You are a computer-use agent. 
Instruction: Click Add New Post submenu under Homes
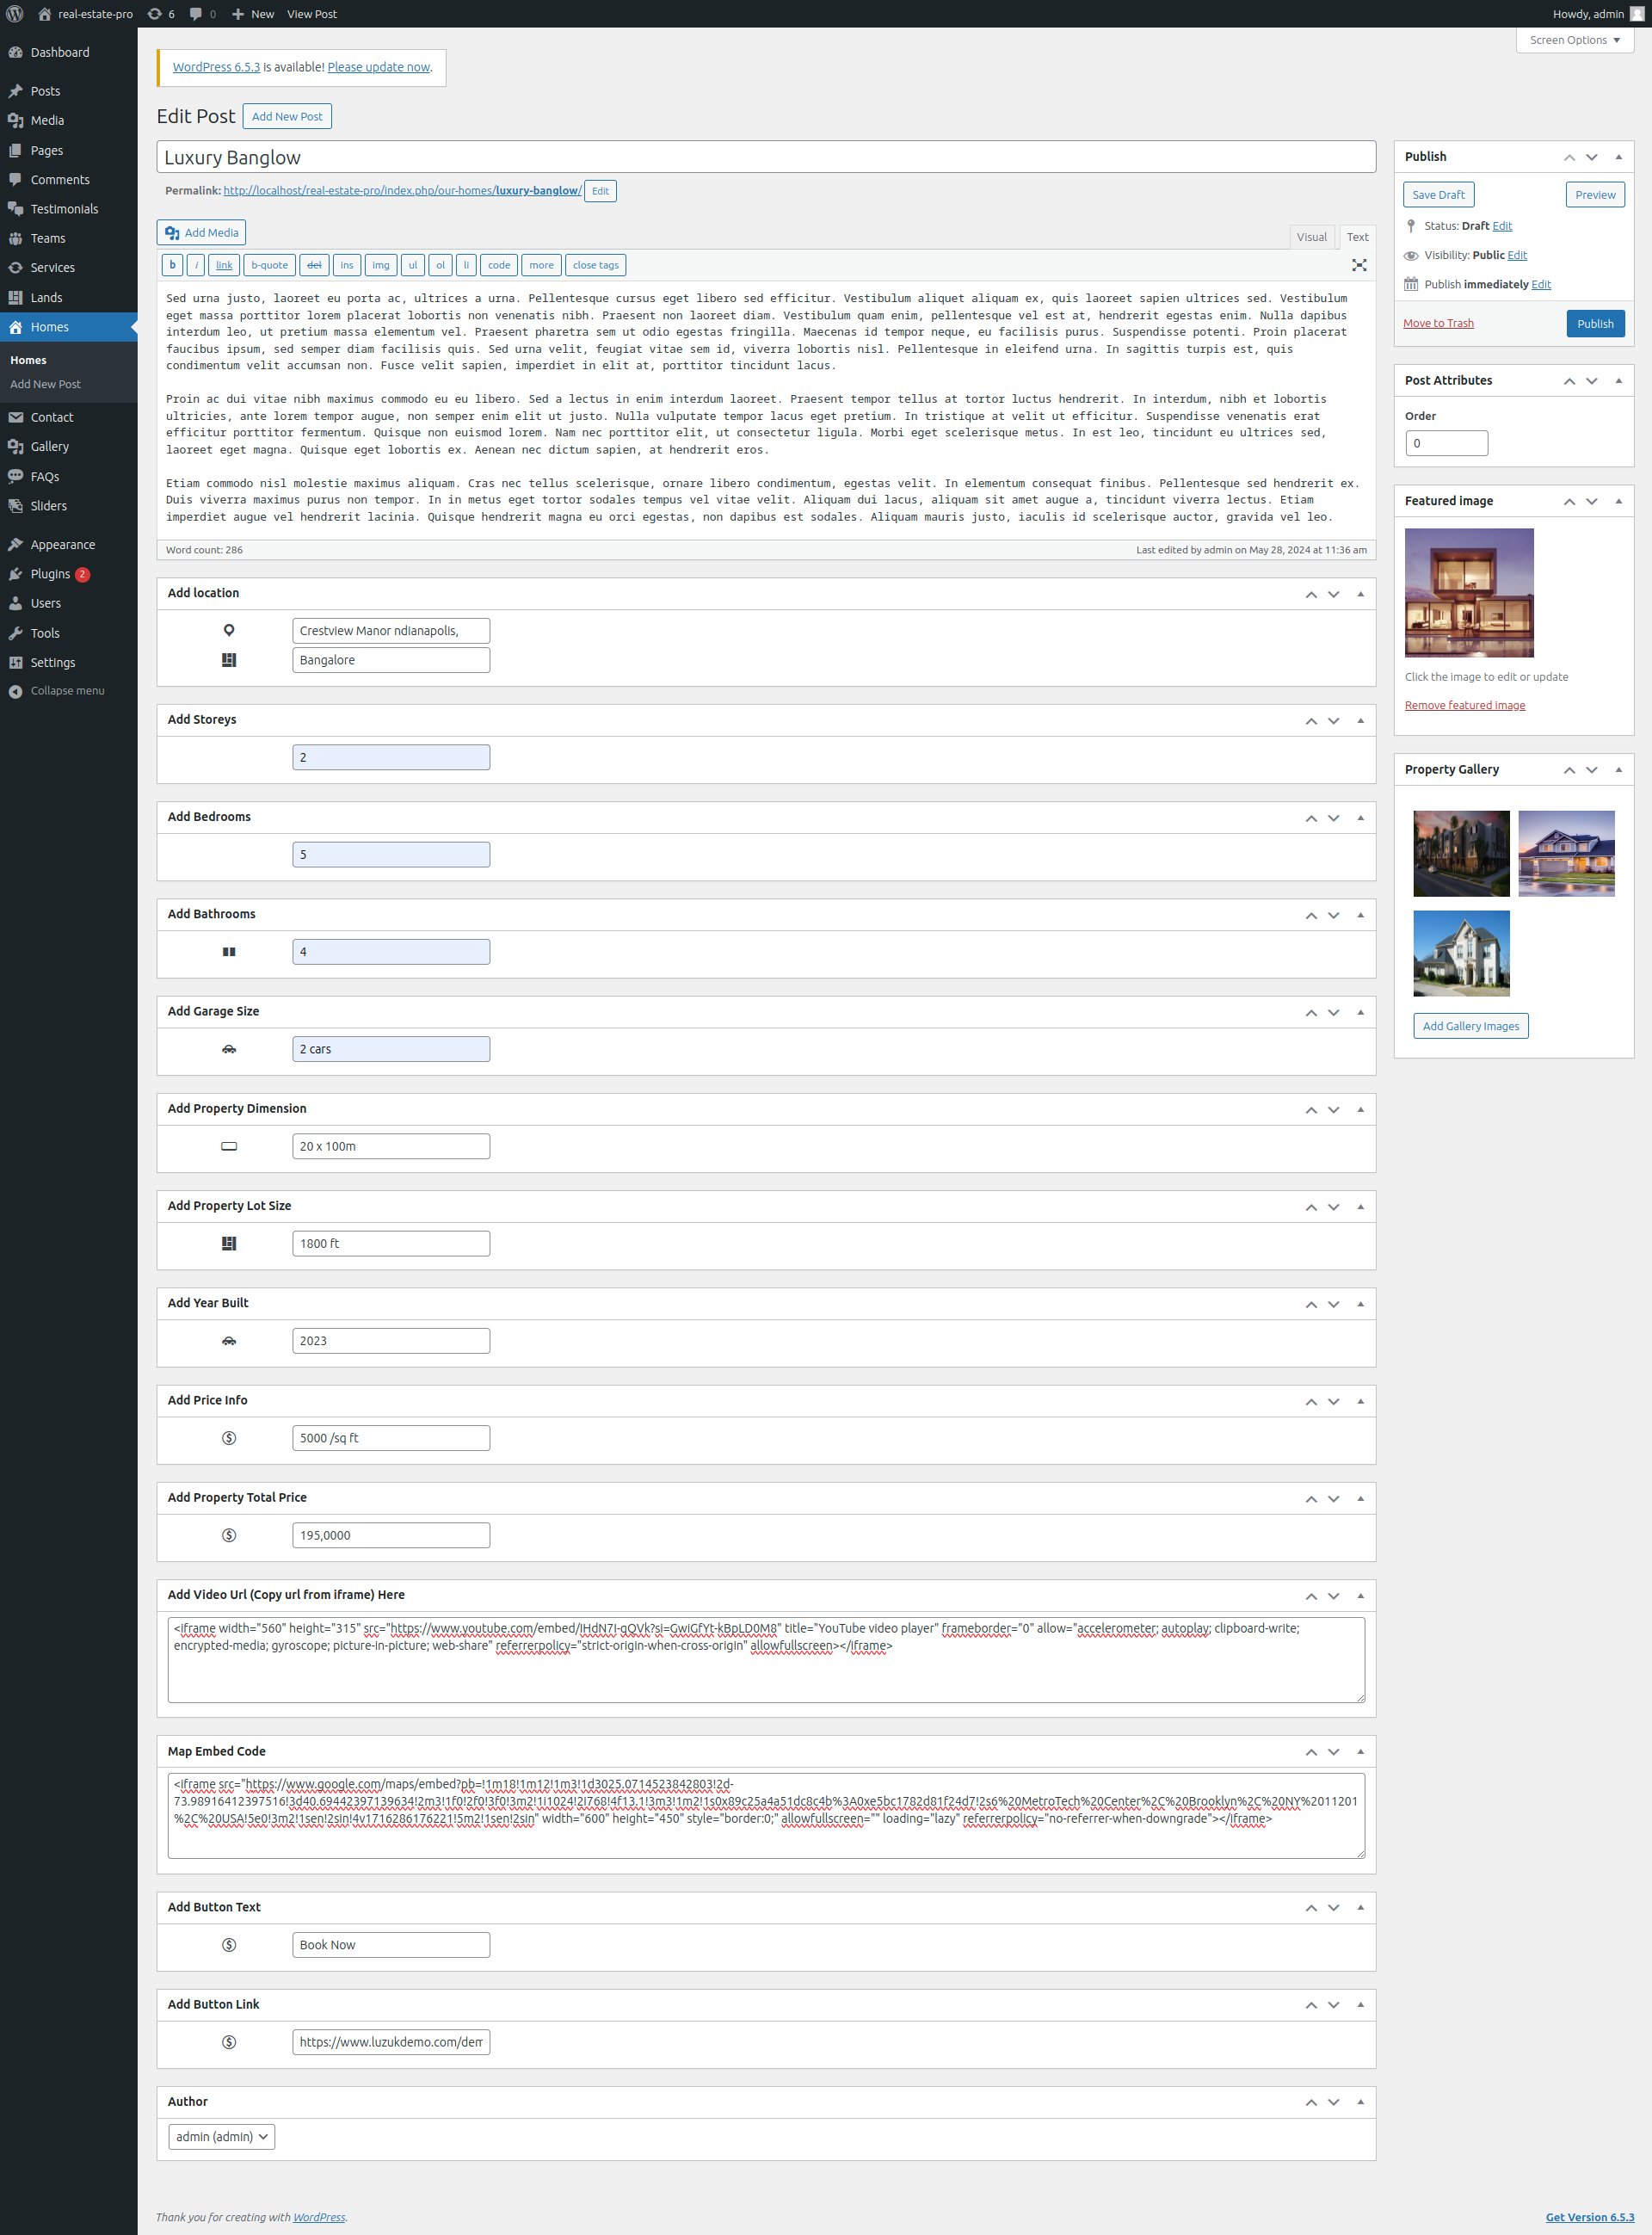pos(45,384)
